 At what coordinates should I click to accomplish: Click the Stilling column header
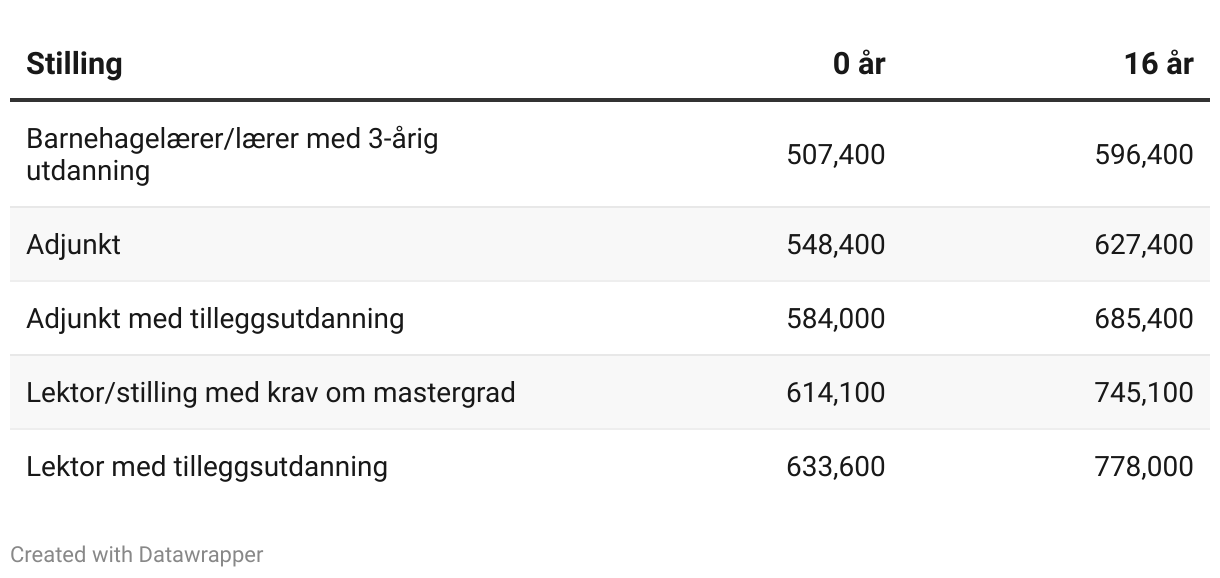tap(74, 64)
